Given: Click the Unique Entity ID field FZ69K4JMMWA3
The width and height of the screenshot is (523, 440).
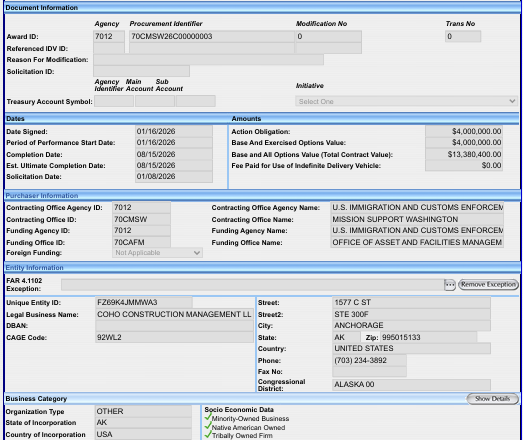Looking at the screenshot, I should 144,303.
